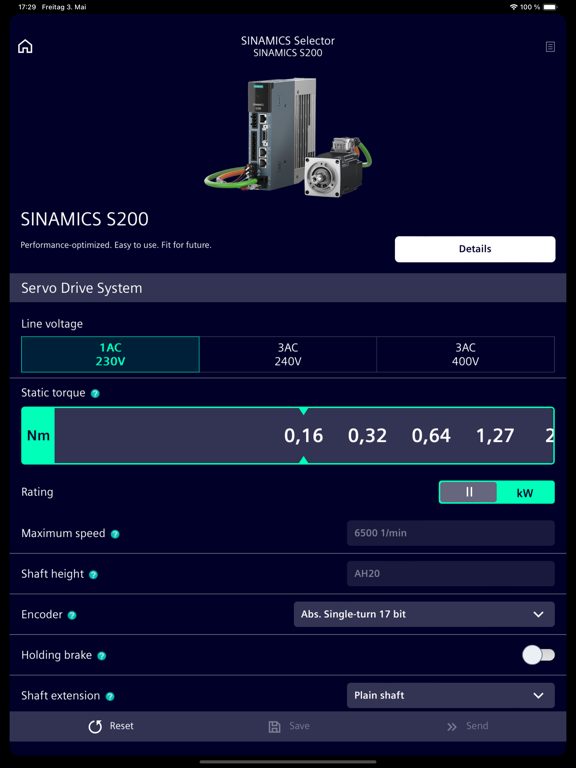Open the Details button

tap(475, 249)
